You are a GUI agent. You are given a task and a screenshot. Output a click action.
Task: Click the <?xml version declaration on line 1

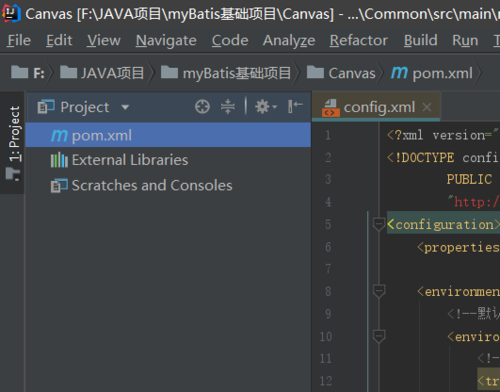443,135
